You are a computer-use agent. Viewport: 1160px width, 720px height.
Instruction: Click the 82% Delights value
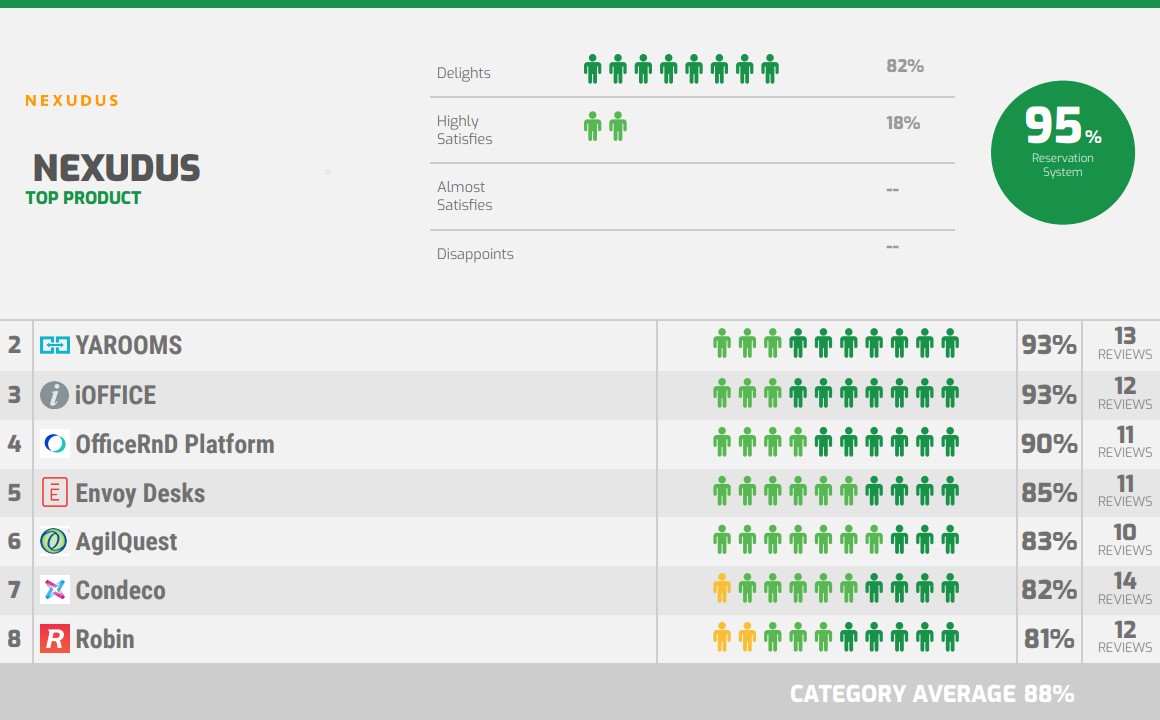tap(905, 66)
